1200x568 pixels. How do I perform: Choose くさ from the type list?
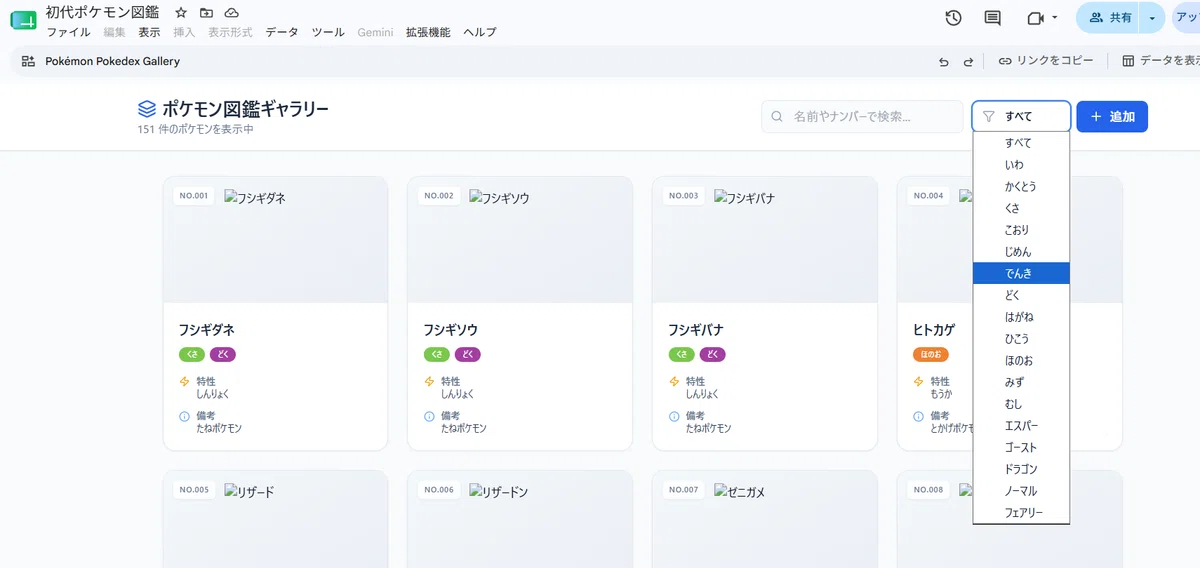point(1021,208)
